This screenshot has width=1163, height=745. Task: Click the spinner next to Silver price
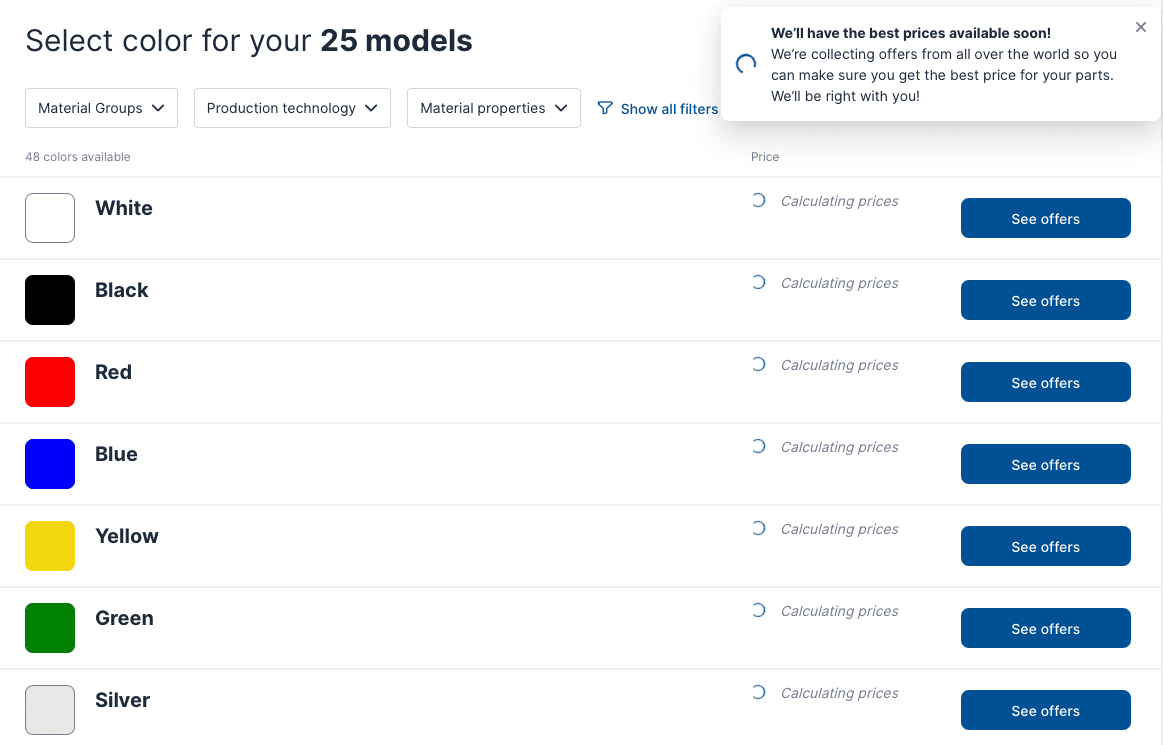(x=758, y=692)
